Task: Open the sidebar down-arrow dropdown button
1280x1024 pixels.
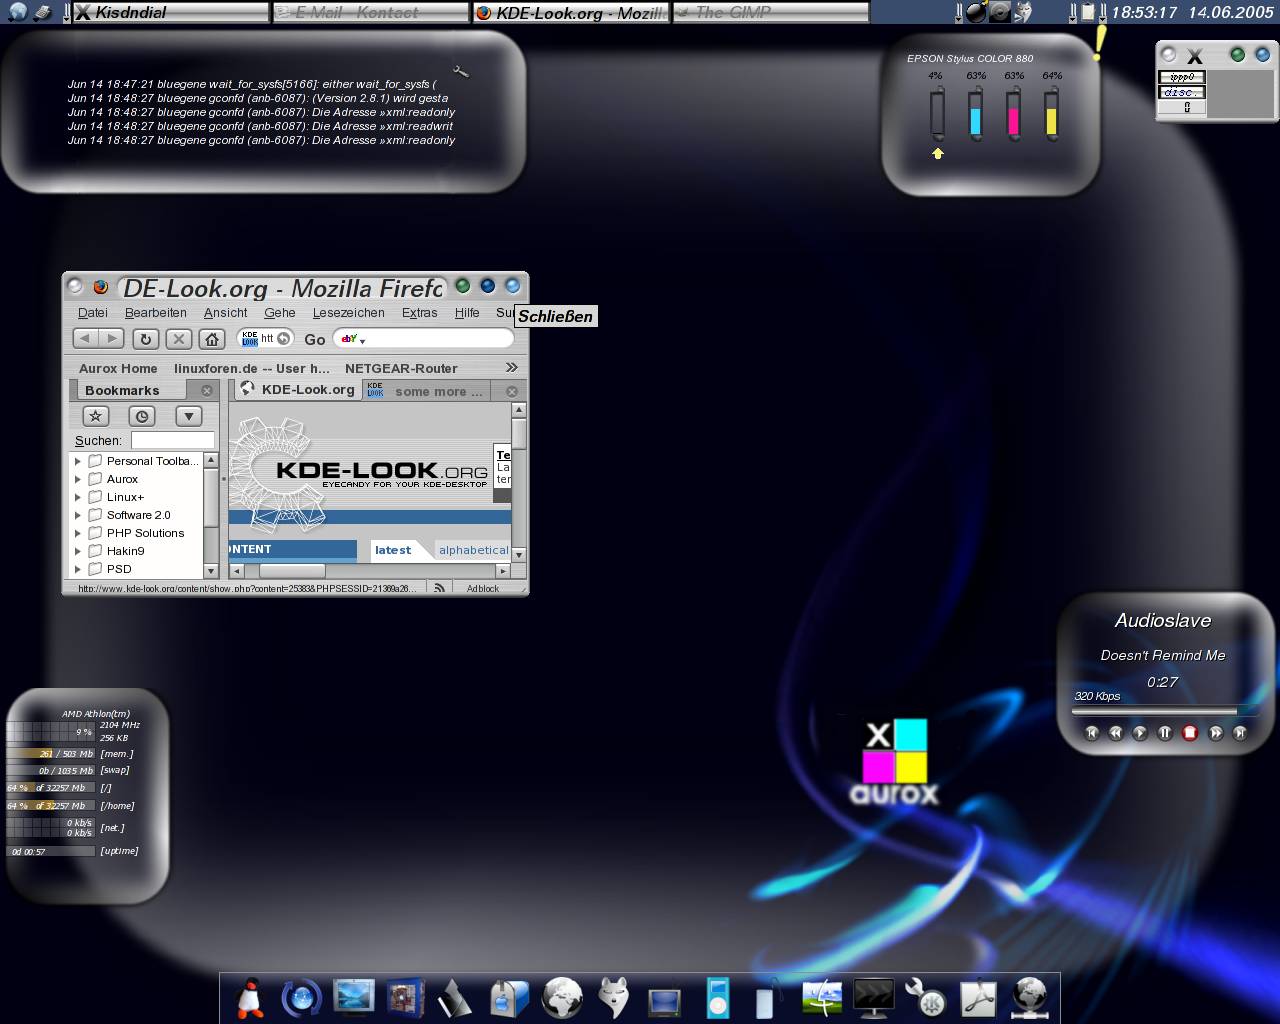Action: [x=189, y=416]
